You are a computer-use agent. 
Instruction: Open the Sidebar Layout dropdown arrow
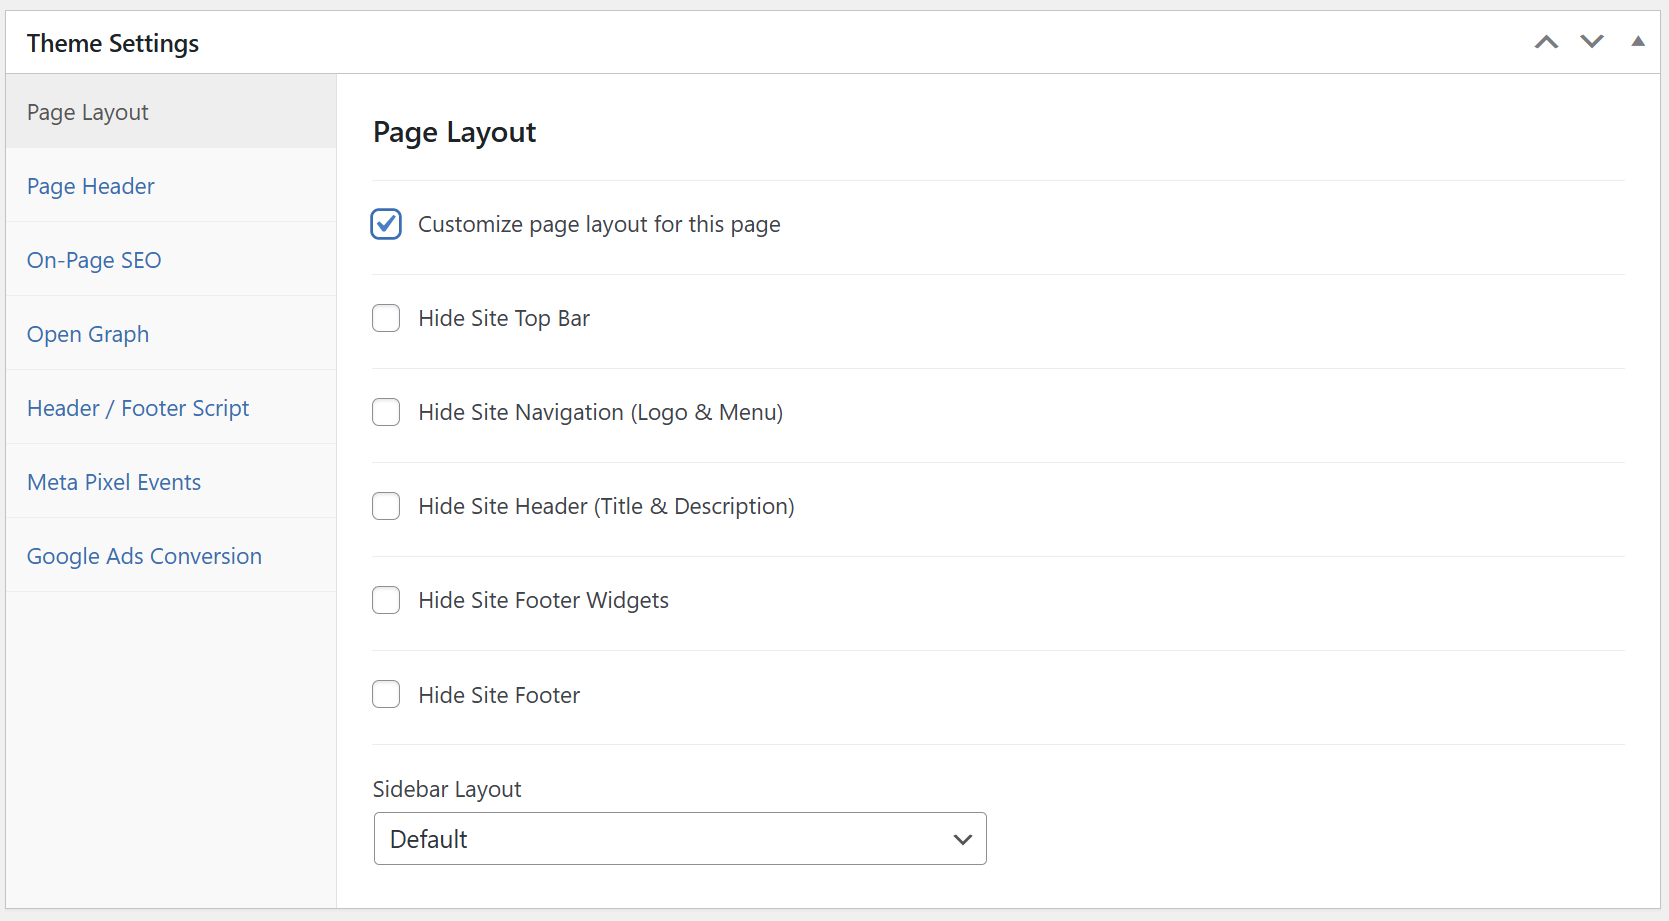click(x=961, y=839)
